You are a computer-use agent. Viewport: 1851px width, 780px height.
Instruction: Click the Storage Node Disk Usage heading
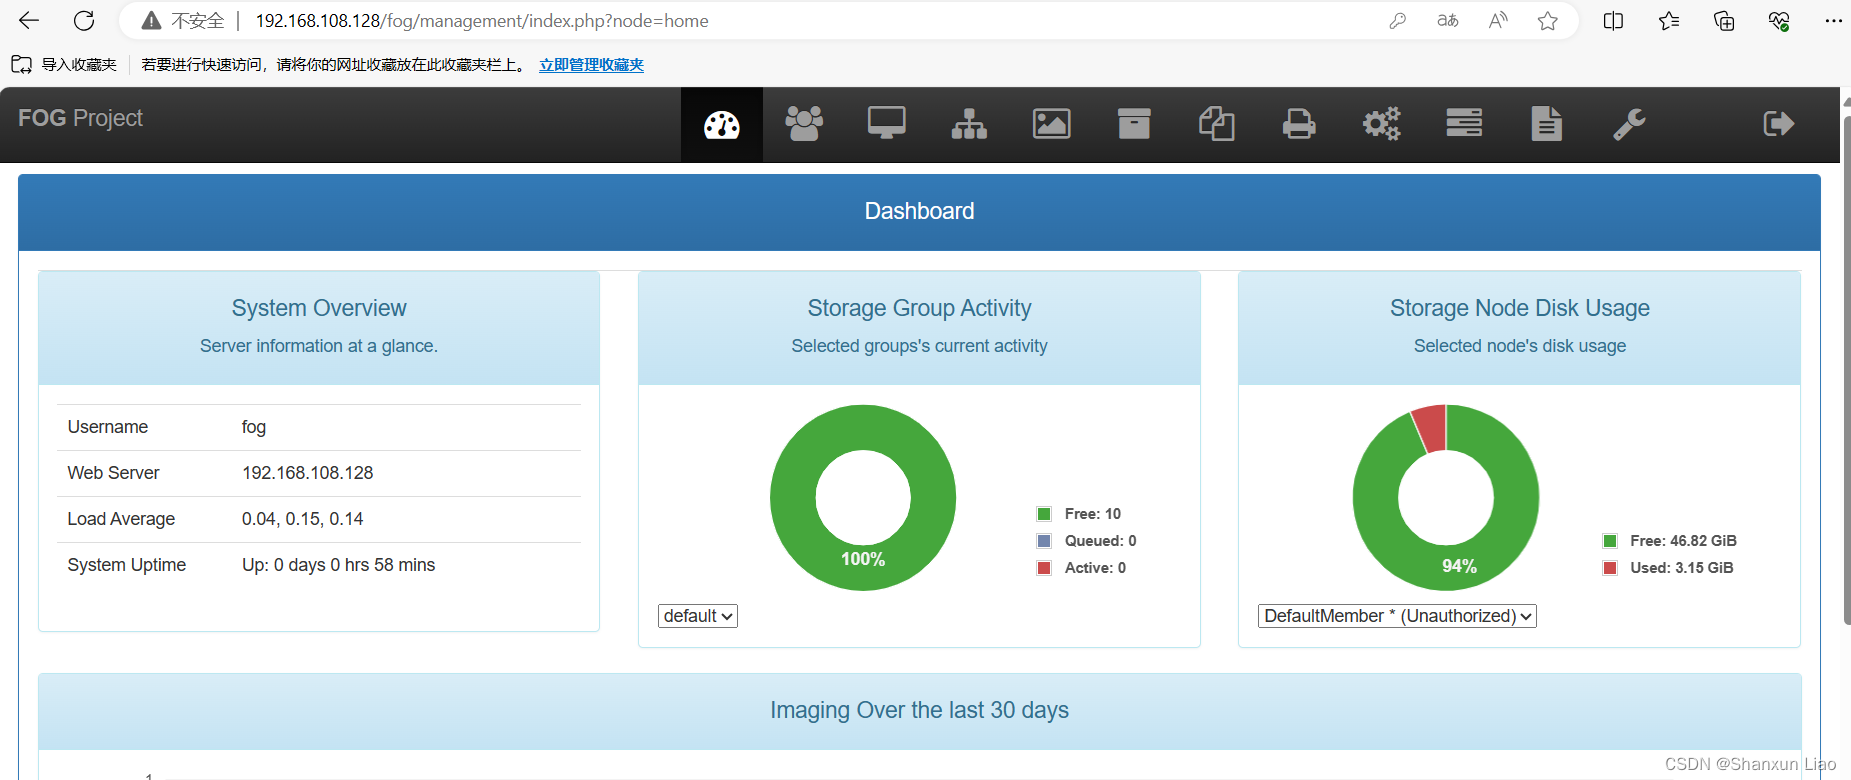coord(1520,308)
